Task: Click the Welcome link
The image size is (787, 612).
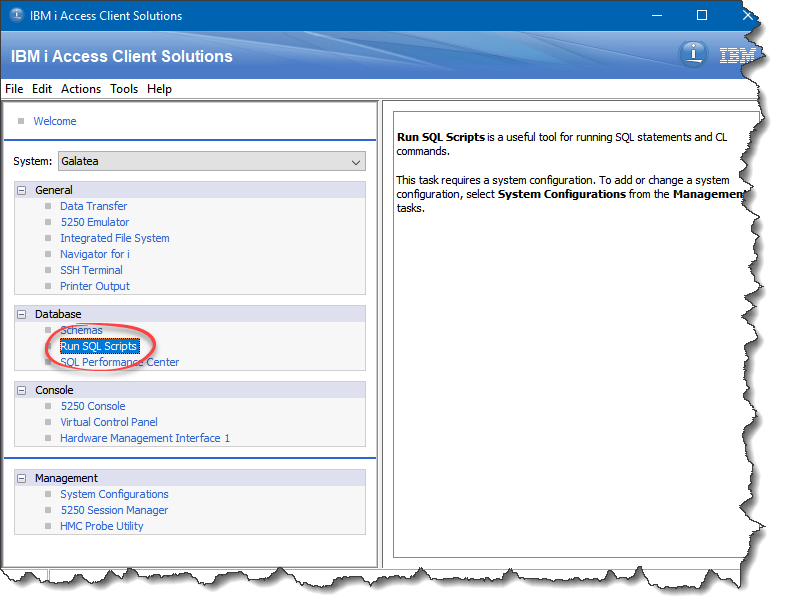Action: [x=55, y=121]
